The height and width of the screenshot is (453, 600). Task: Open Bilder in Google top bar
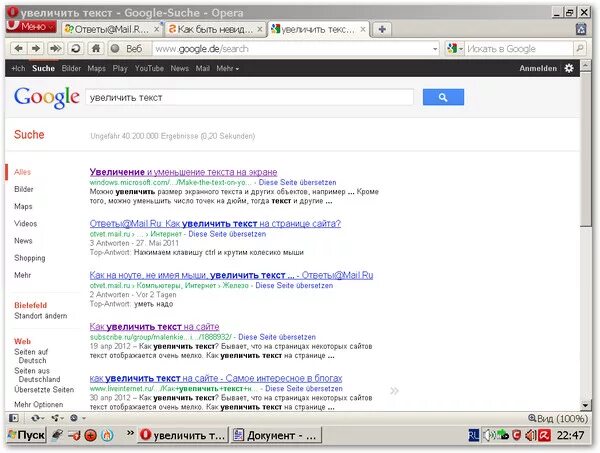click(x=71, y=68)
